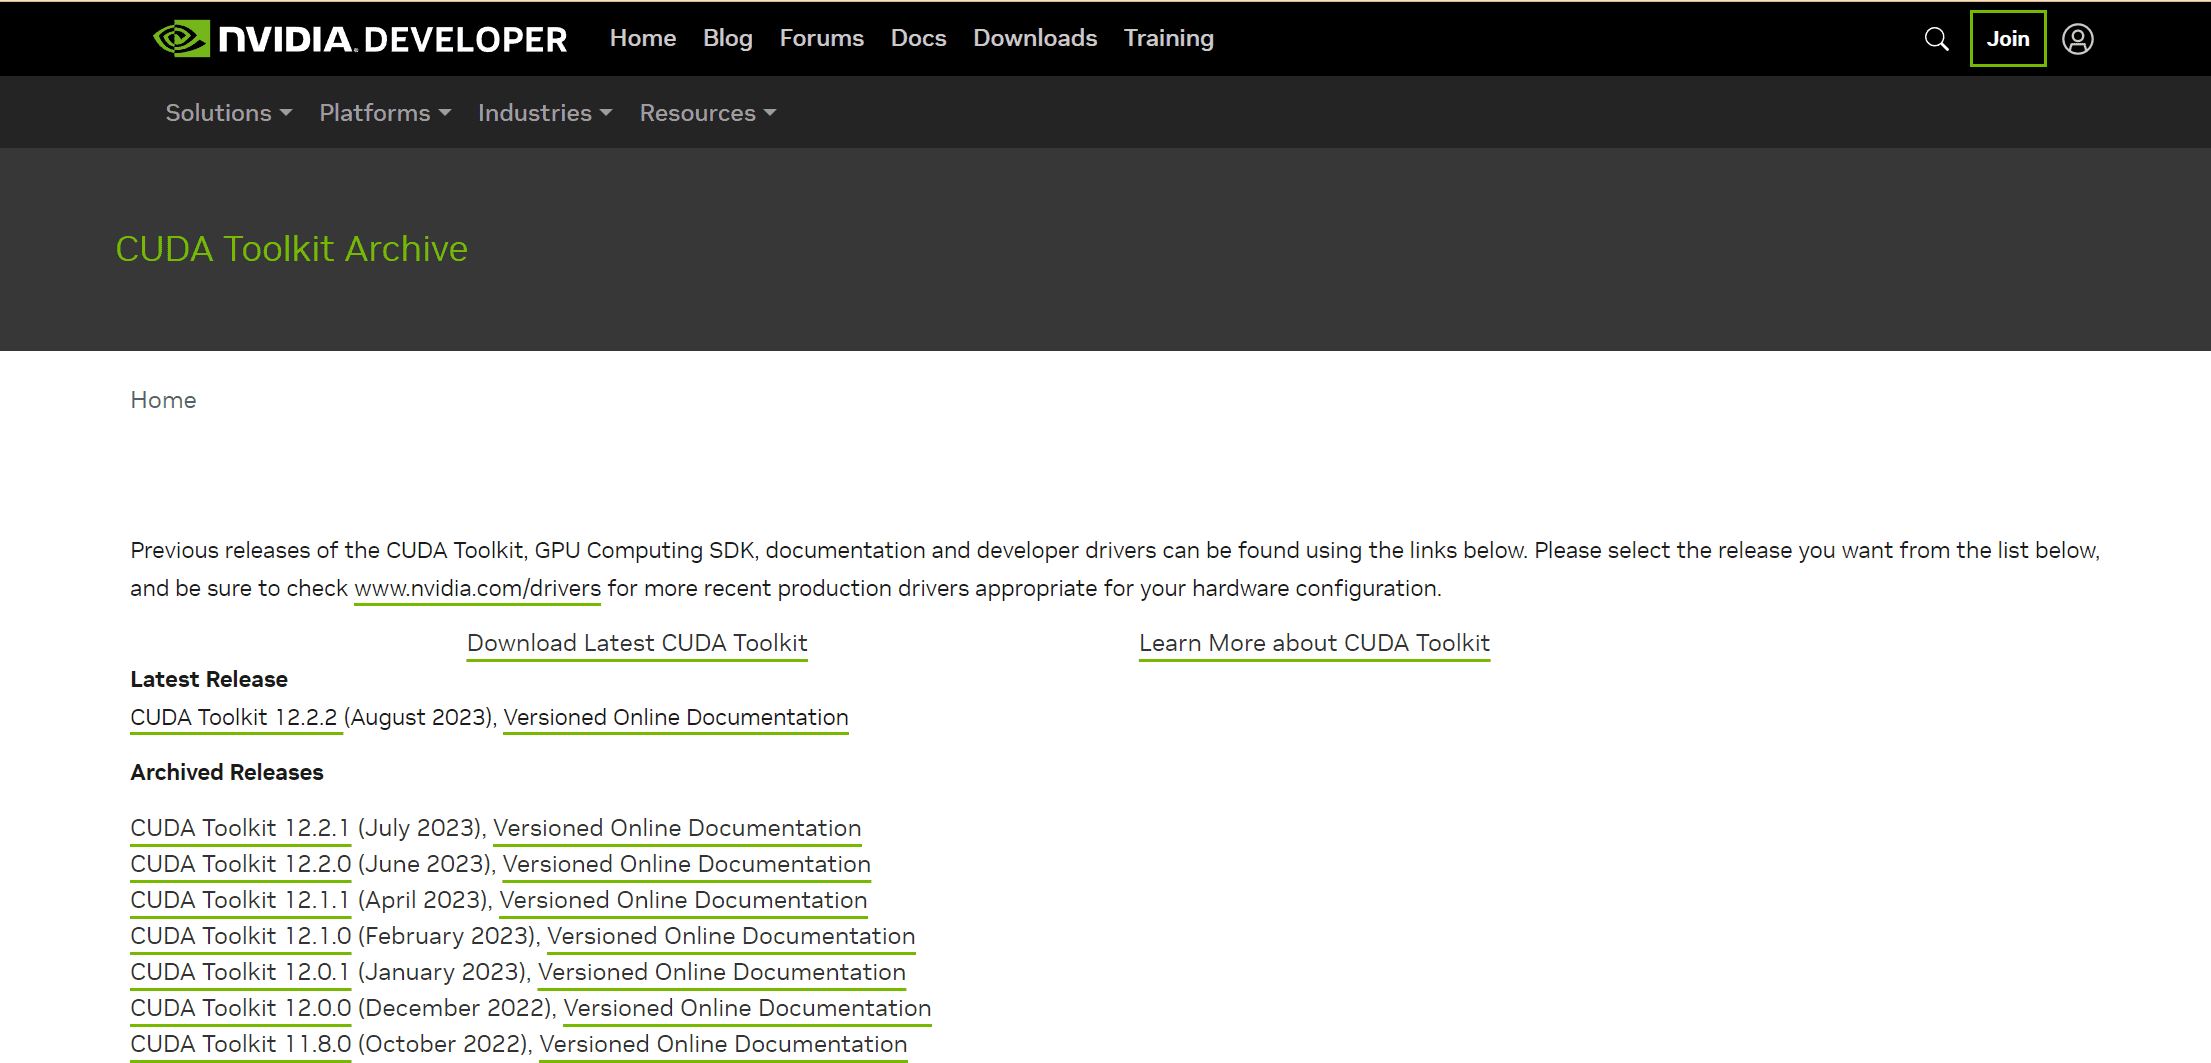Select CUDA Toolkit 12.1.0 archived release
The image size is (2211, 1063).
[240, 936]
